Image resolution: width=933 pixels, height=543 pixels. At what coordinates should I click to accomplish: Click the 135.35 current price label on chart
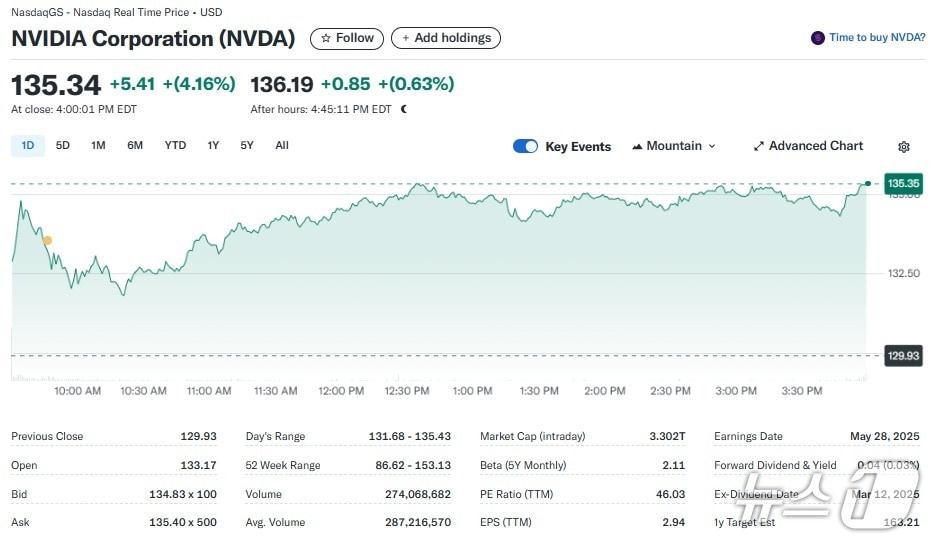902,183
